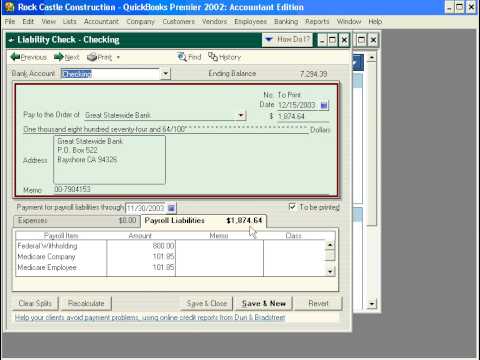This screenshot has height=360, width=480.
Task: Open the Reports menu
Action: pyautogui.click(x=317, y=22)
